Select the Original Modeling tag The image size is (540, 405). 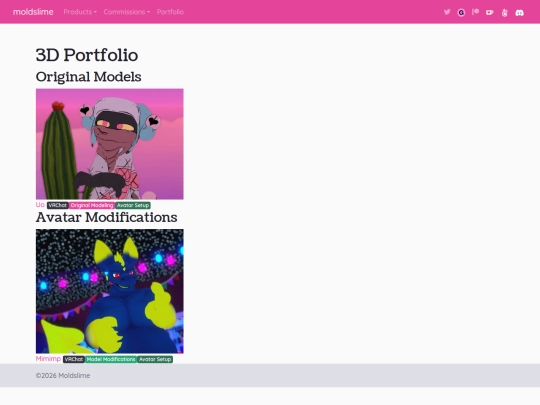(x=92, y=205)
